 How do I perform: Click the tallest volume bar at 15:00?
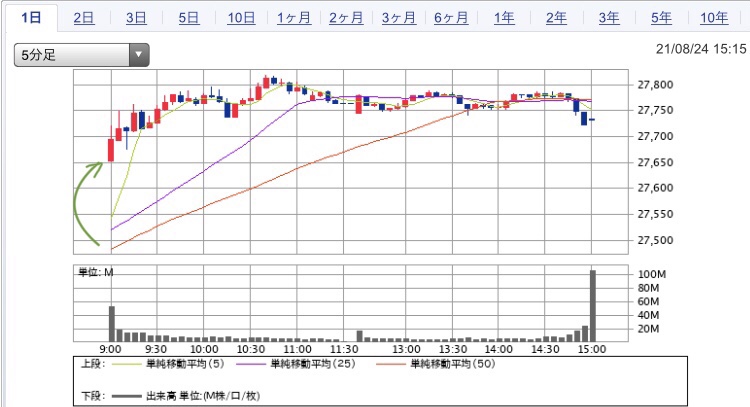tap(593, 306)
